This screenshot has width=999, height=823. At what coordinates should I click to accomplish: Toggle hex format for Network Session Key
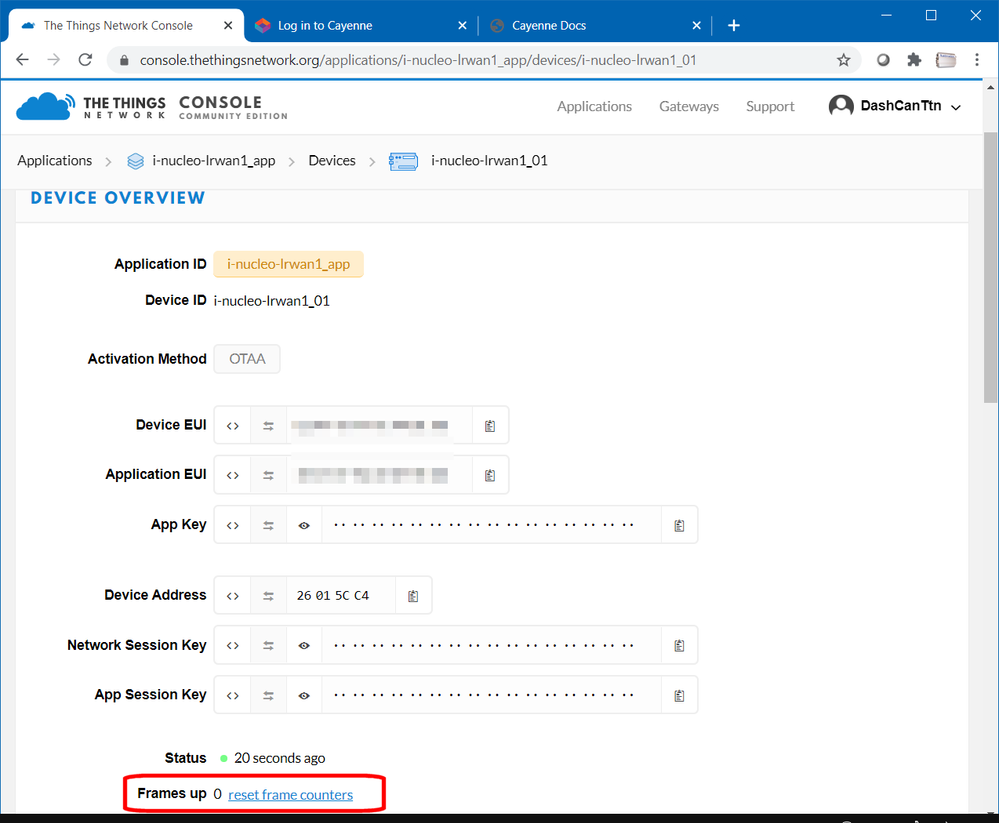click(233, 645)
